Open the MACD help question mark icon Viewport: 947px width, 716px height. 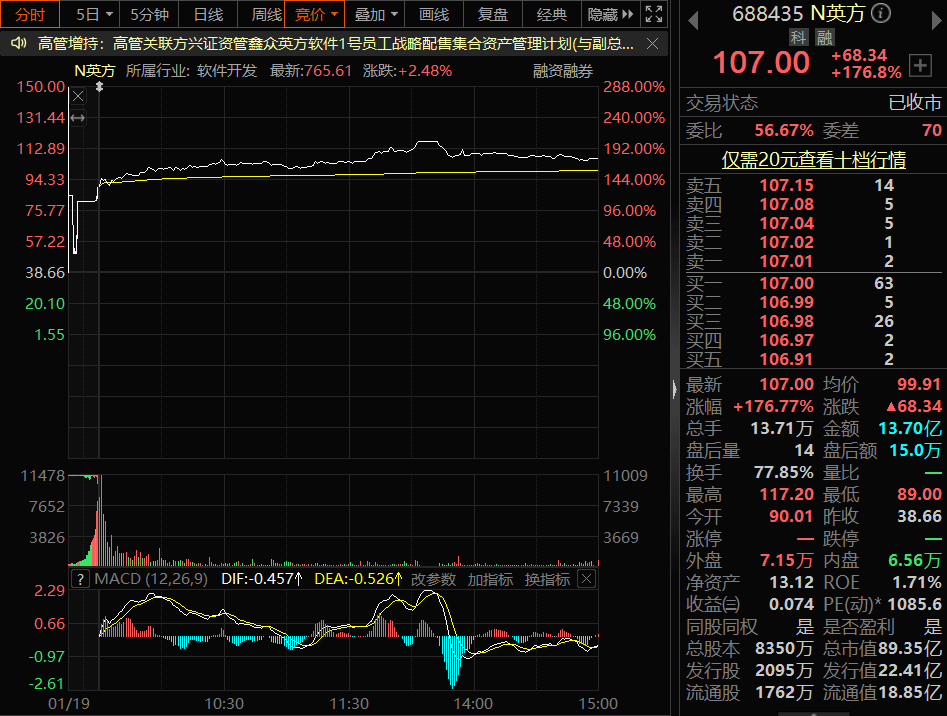tap(79, 579)
